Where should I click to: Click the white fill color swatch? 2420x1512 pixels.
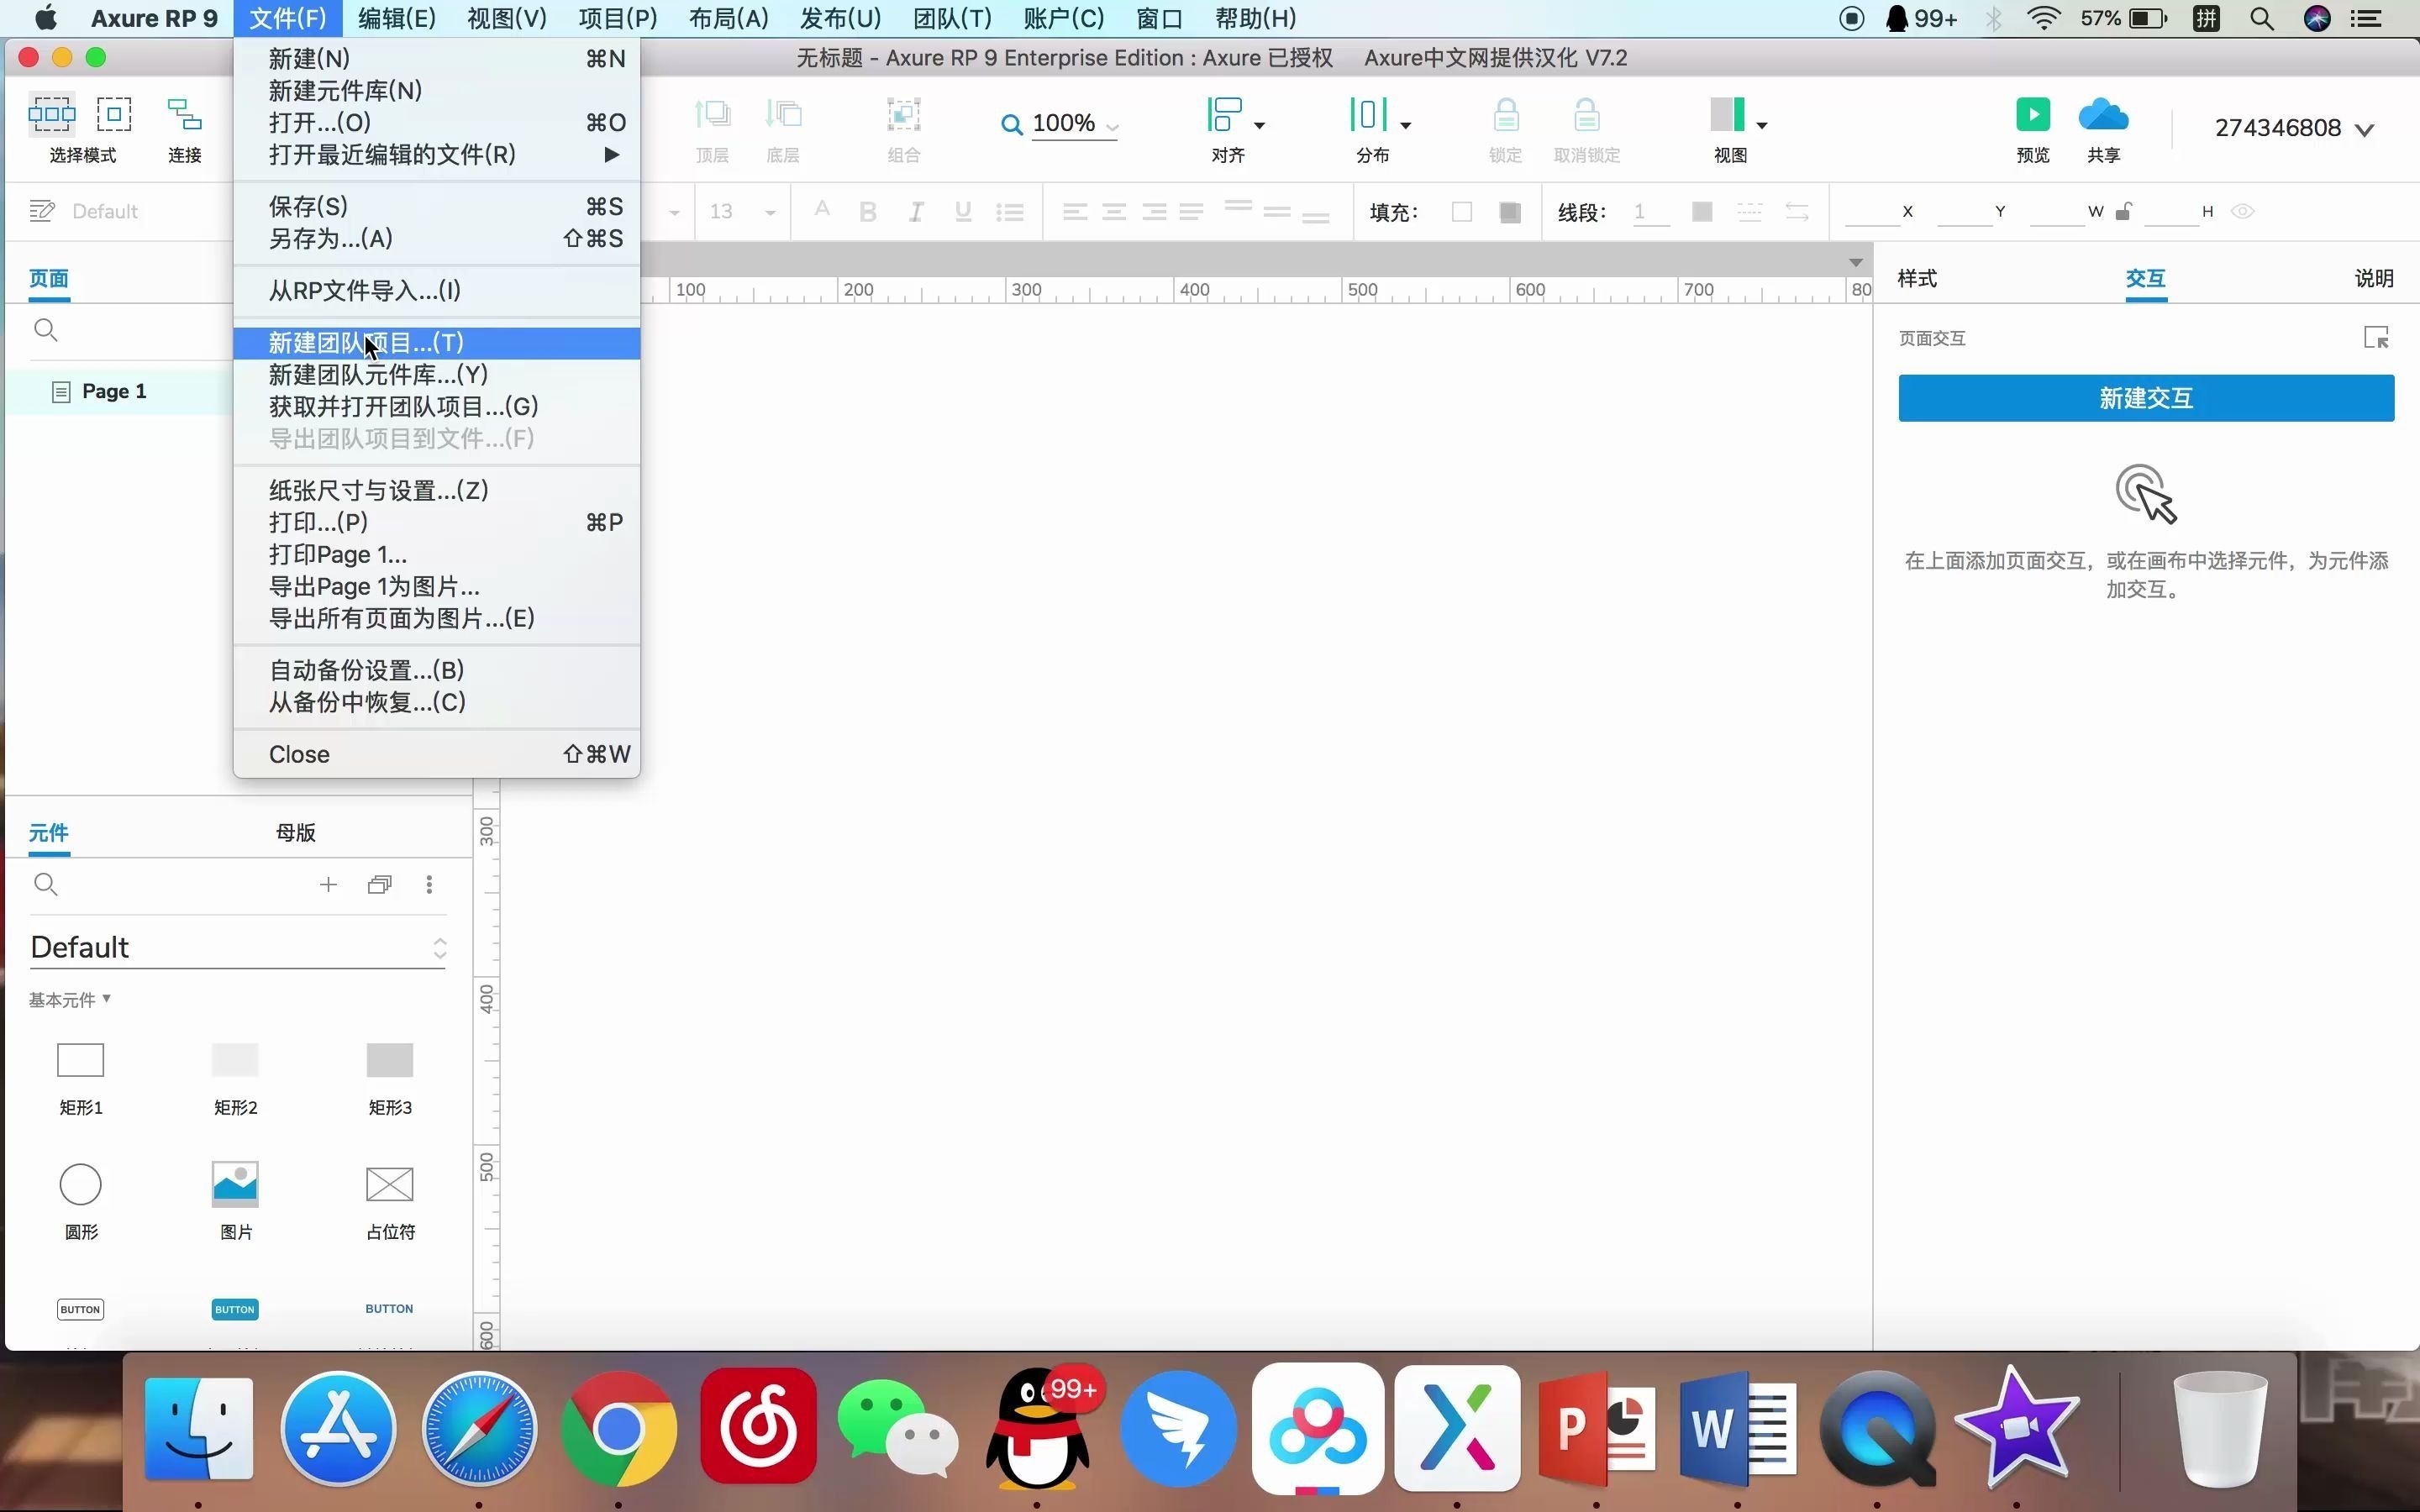1462,211
